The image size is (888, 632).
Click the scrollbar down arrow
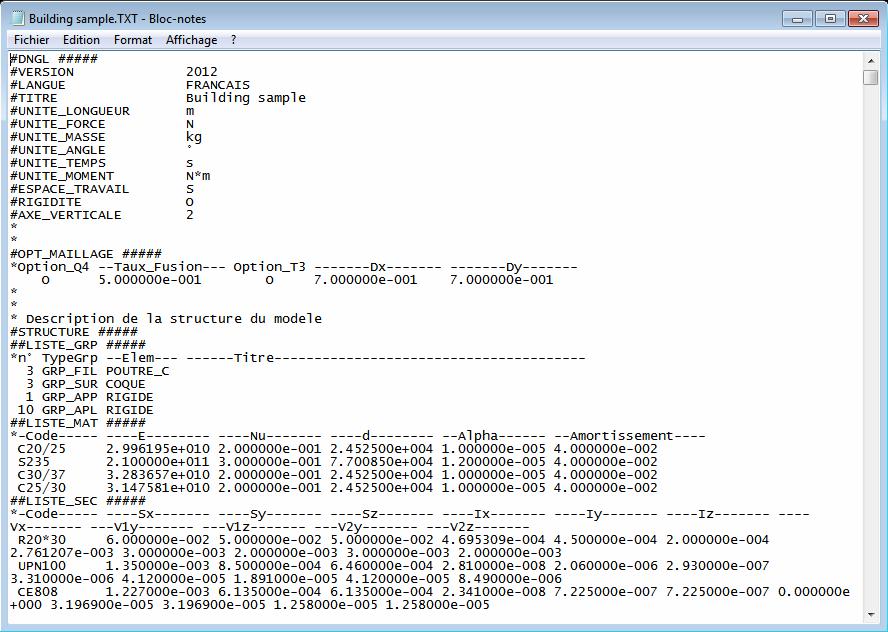[x=870, y=614]
